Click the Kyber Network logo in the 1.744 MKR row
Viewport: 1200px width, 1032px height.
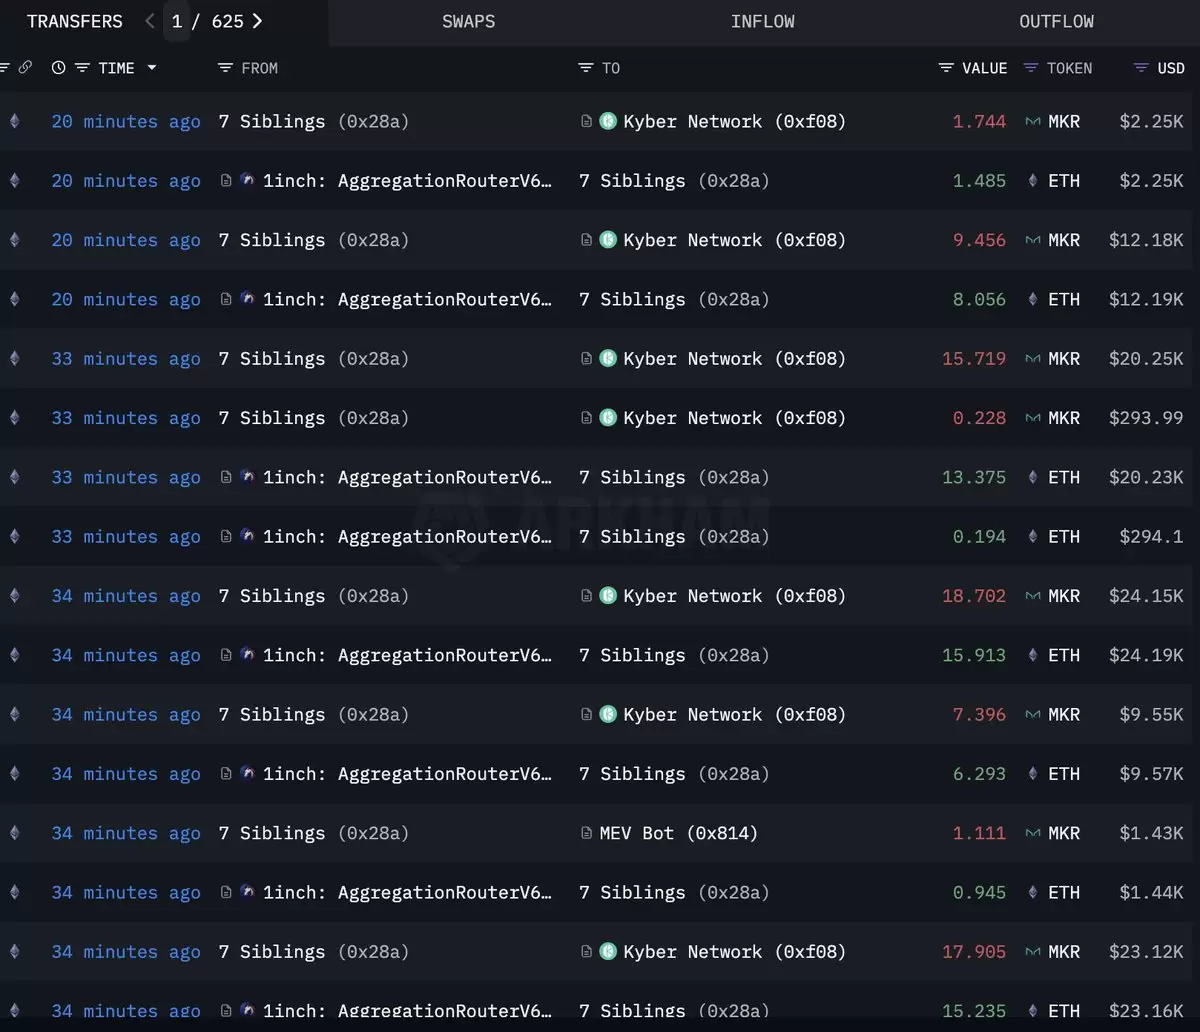(x=608, y=122)
